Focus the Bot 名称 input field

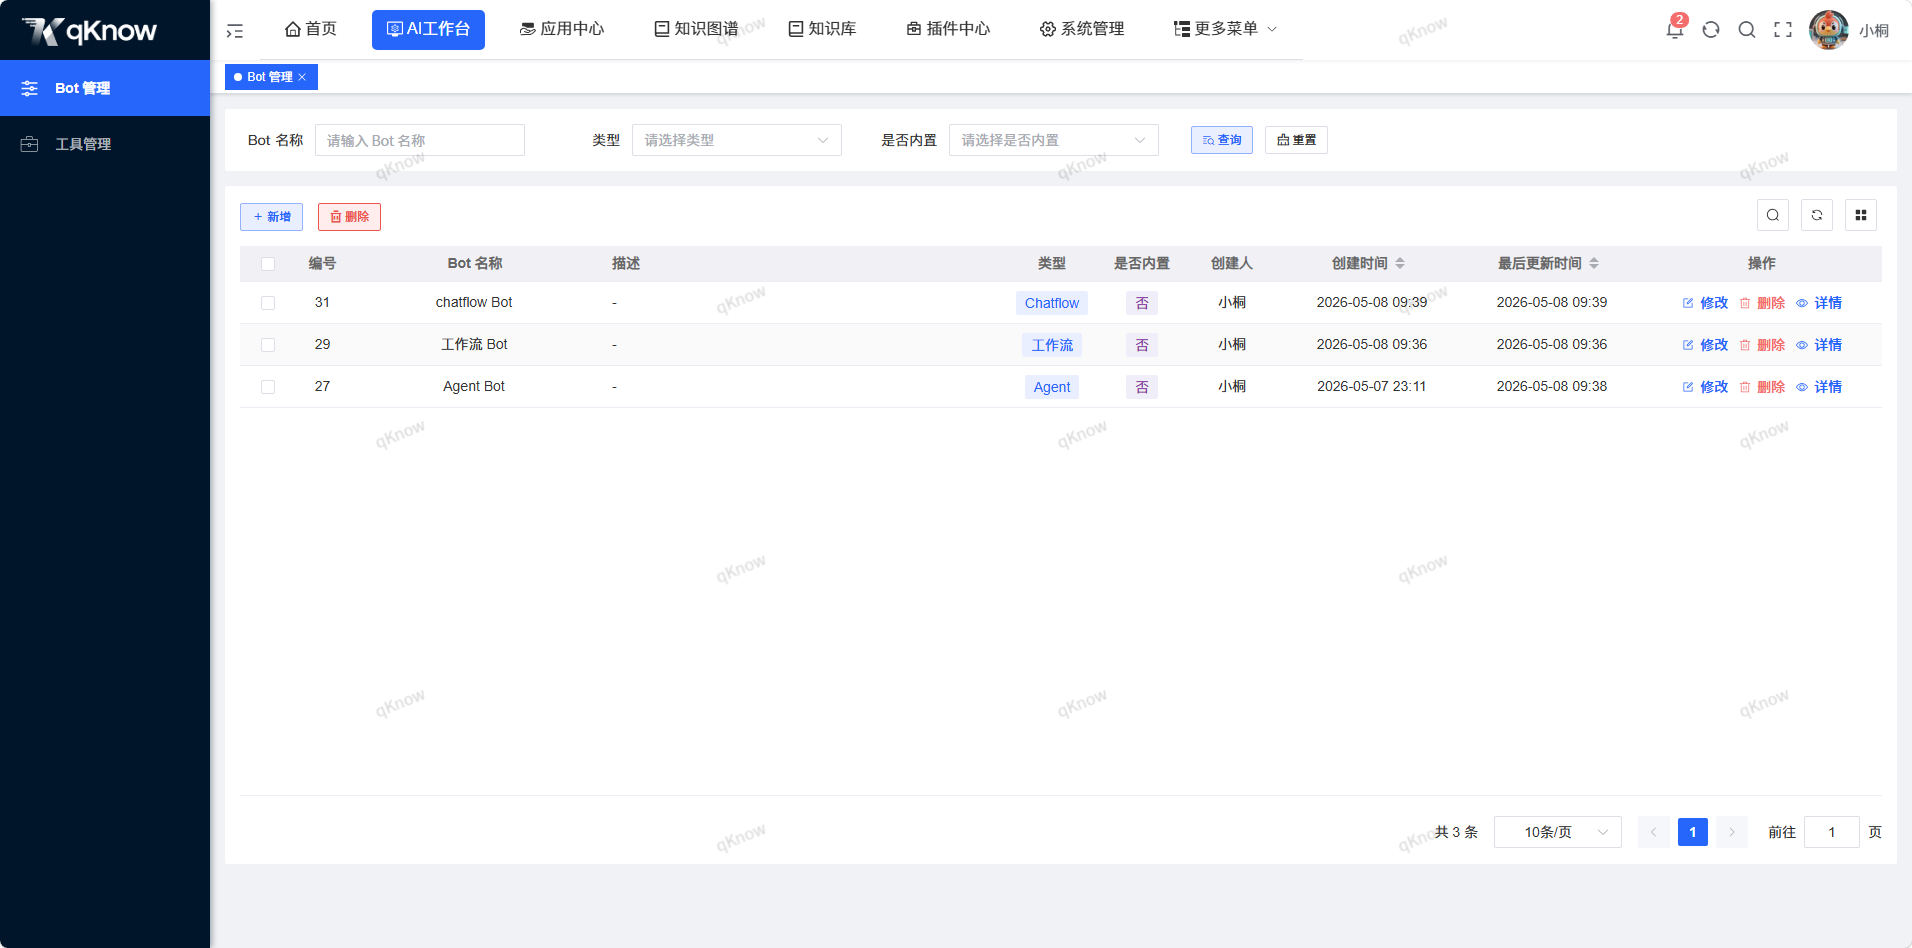click(x=420, y=140)
